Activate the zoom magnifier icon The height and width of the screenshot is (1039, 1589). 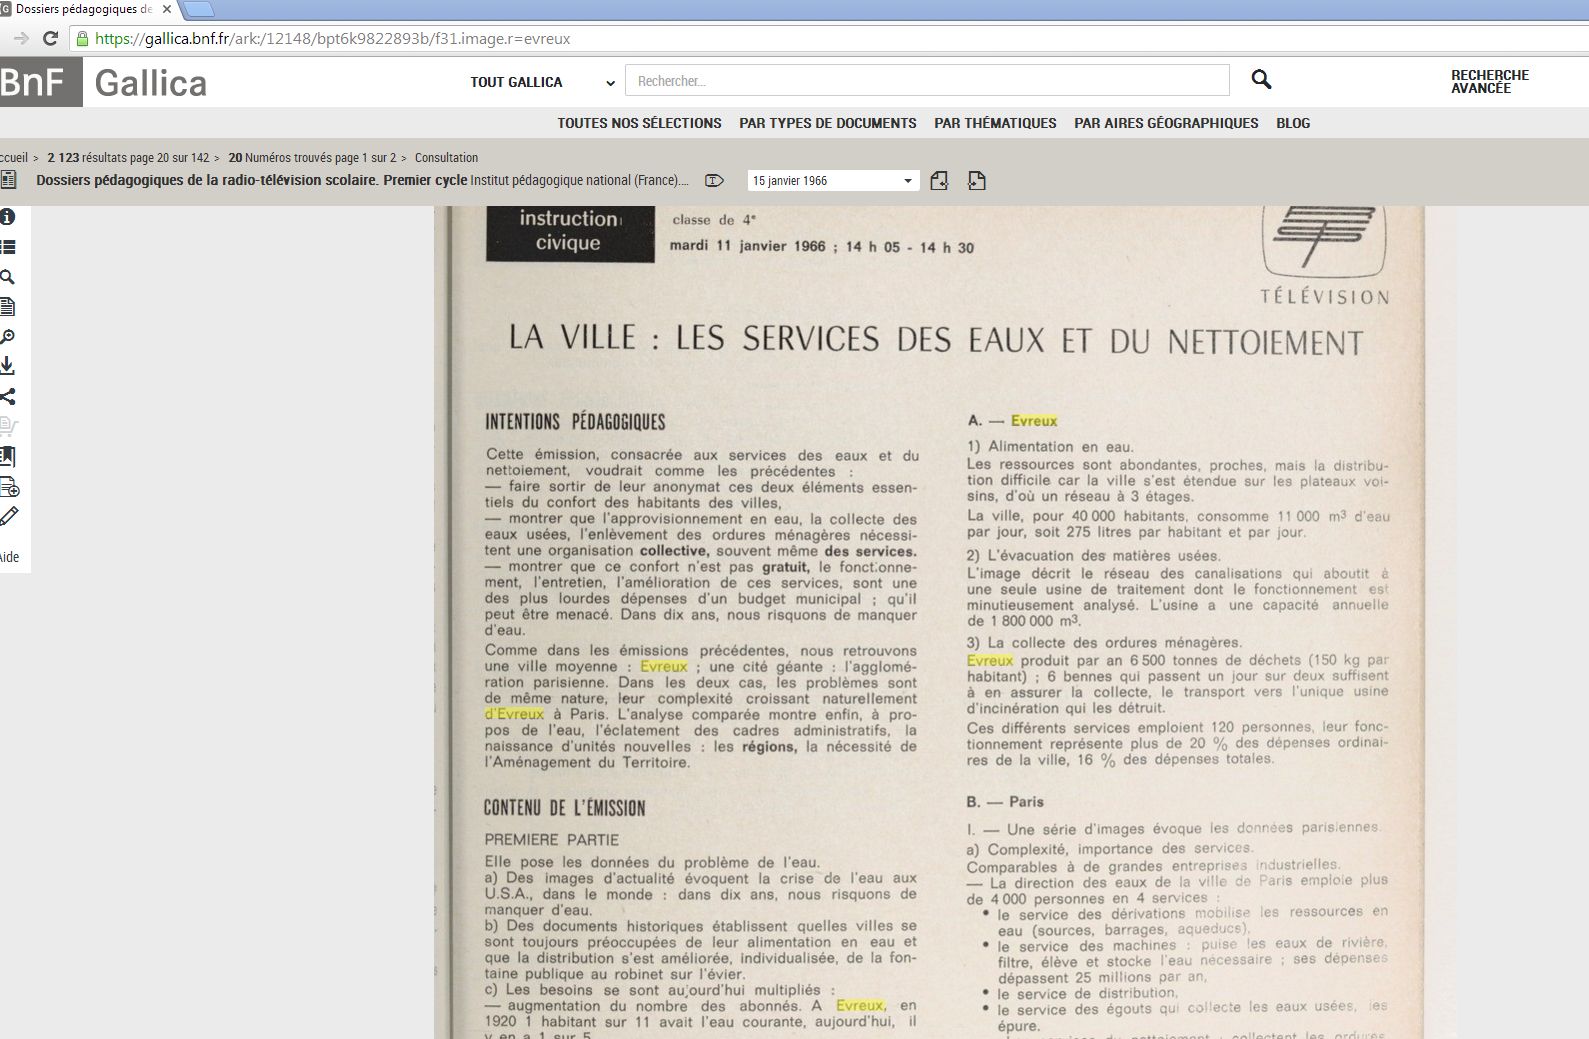coord(7,337)
